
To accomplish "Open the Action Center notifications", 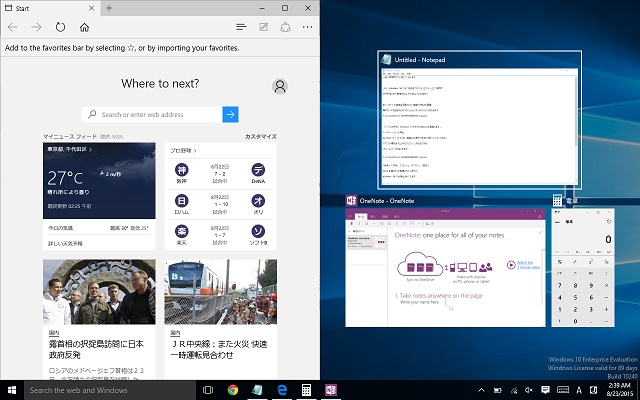I will coord(545,390).
